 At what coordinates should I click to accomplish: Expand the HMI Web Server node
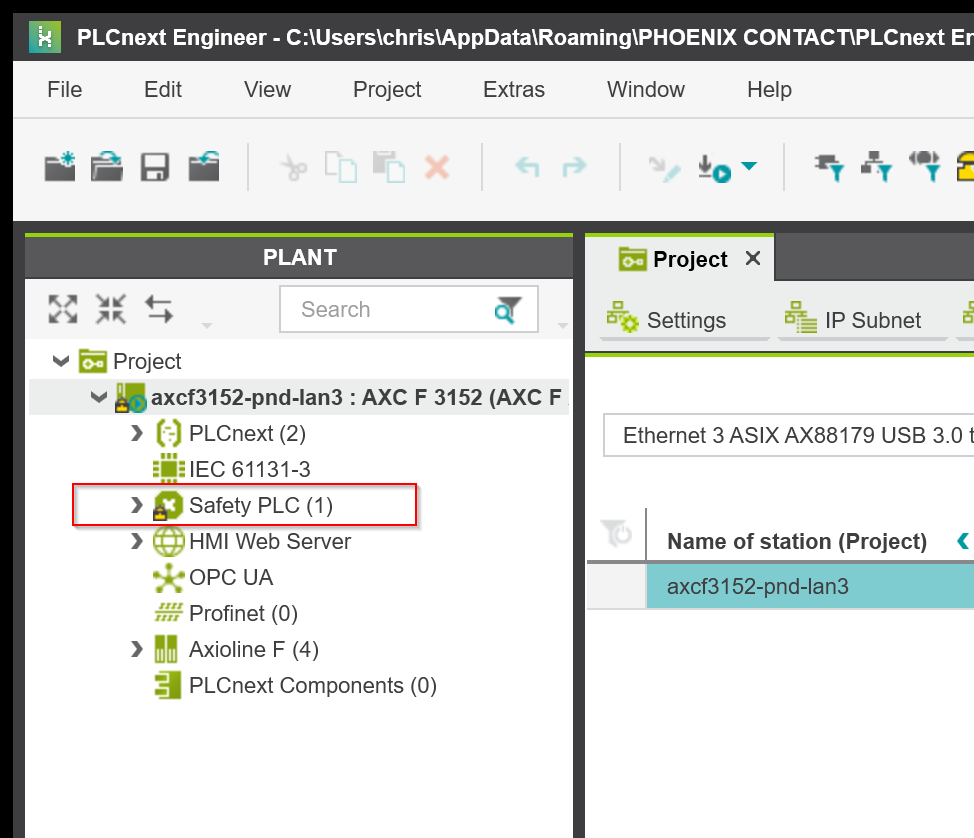click(137, 541)
